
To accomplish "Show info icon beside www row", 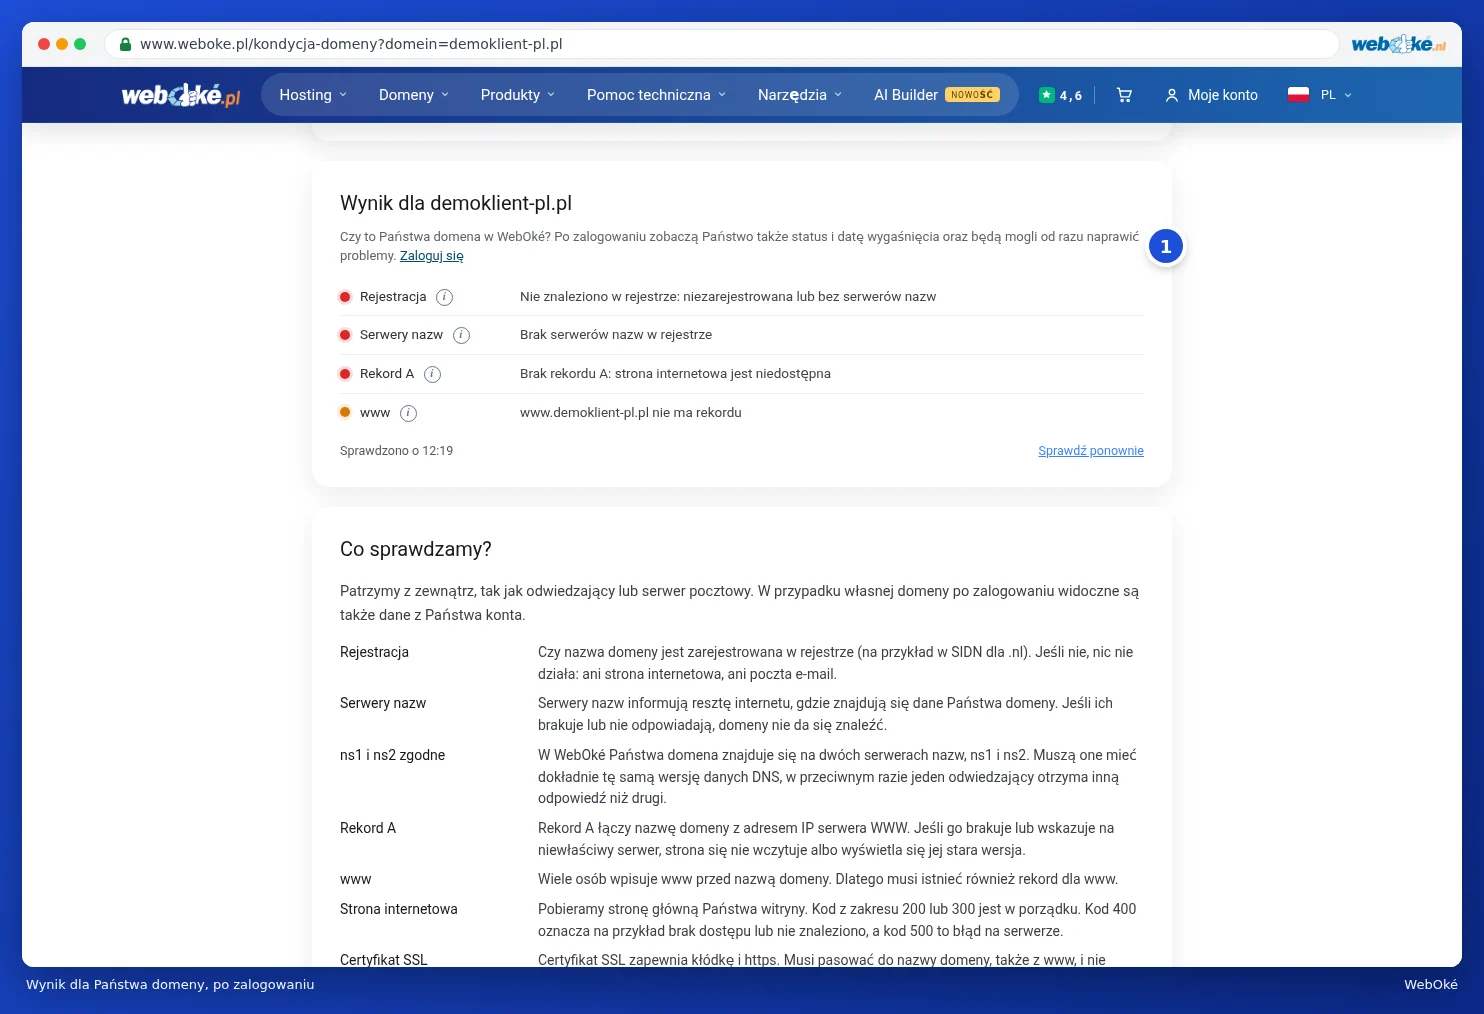I will [408, 413].
